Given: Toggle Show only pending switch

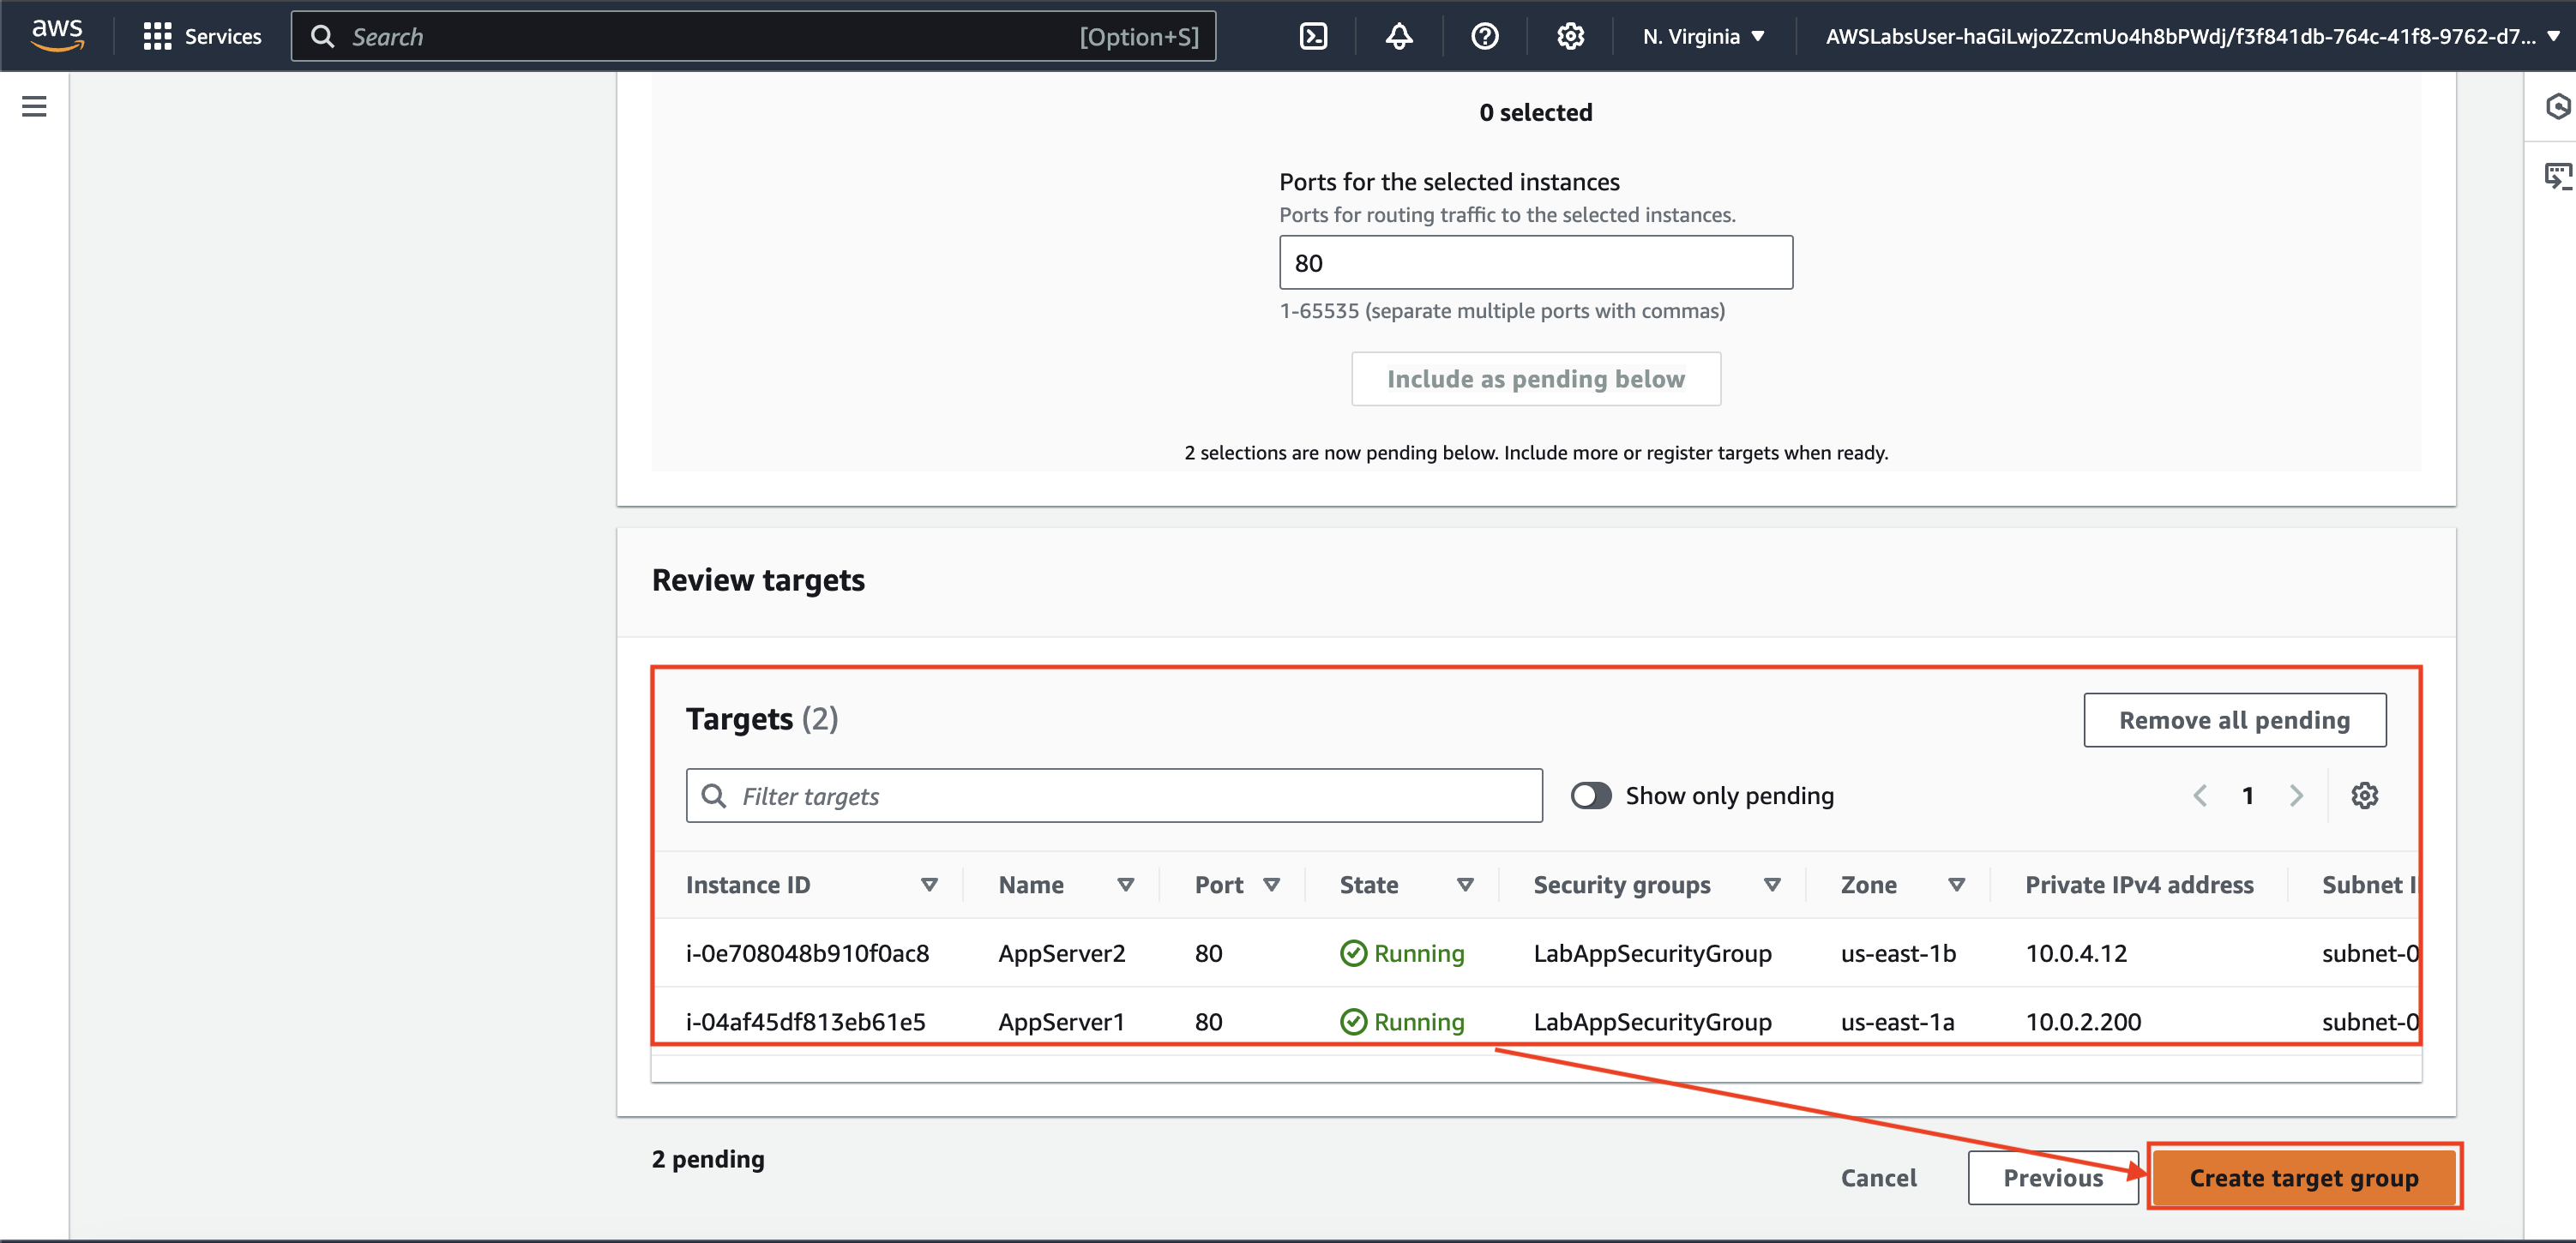Looking at the screenshot, I should [x=1590, y=796].
